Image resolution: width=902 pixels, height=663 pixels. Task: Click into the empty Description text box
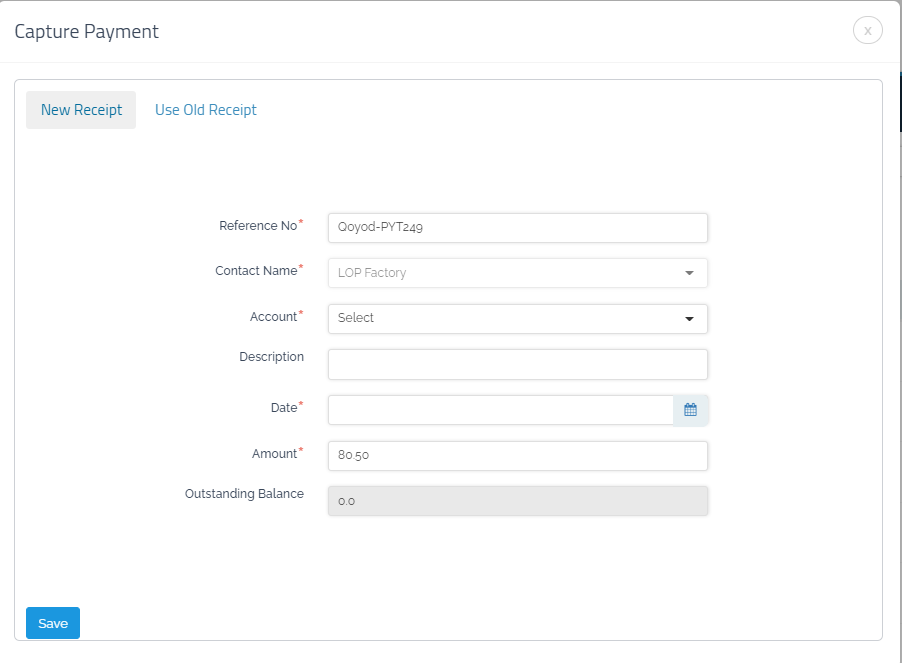point(517,364)
